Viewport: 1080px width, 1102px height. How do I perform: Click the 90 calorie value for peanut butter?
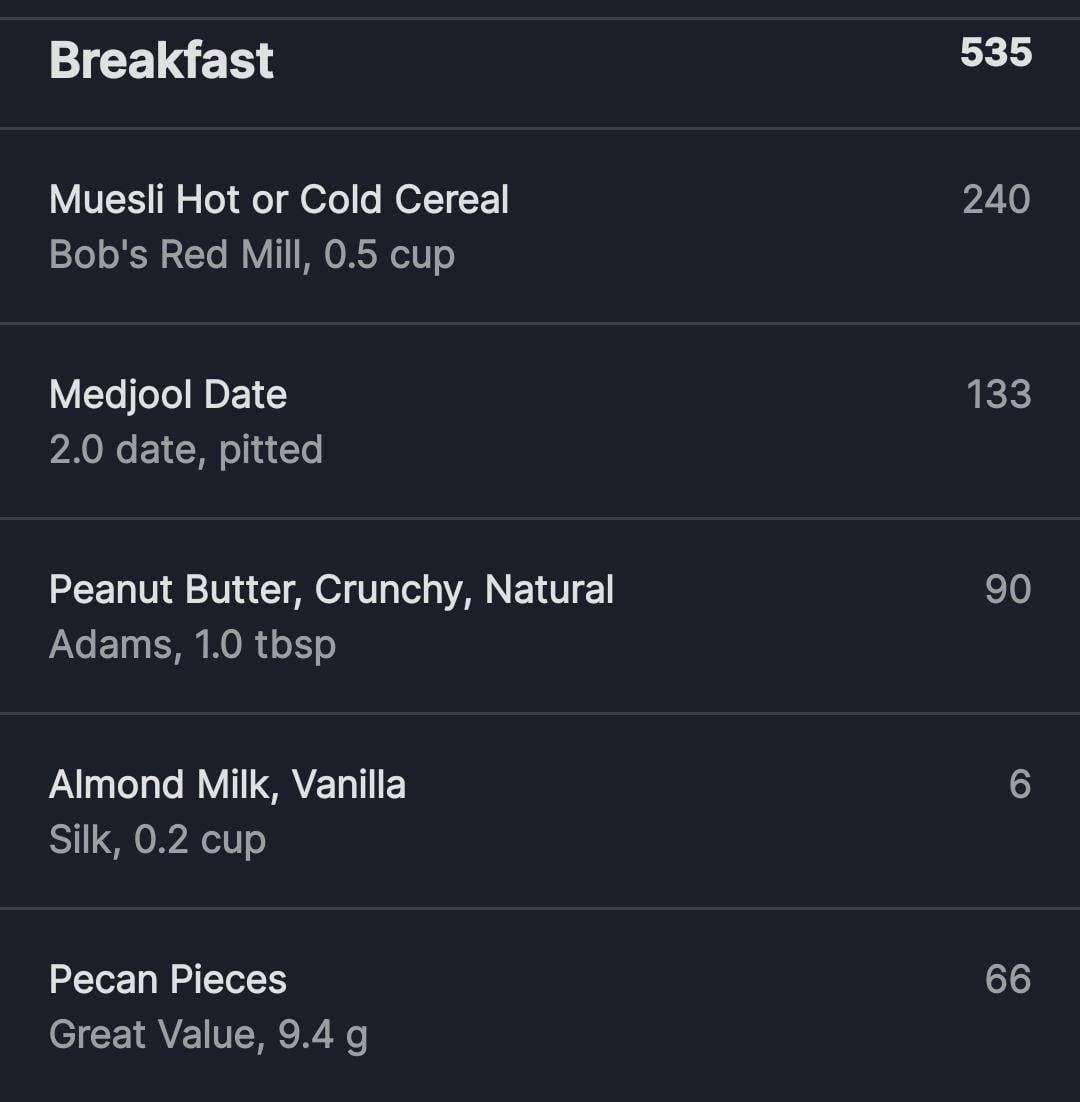pyautogui.click(x=1007, y=589)
